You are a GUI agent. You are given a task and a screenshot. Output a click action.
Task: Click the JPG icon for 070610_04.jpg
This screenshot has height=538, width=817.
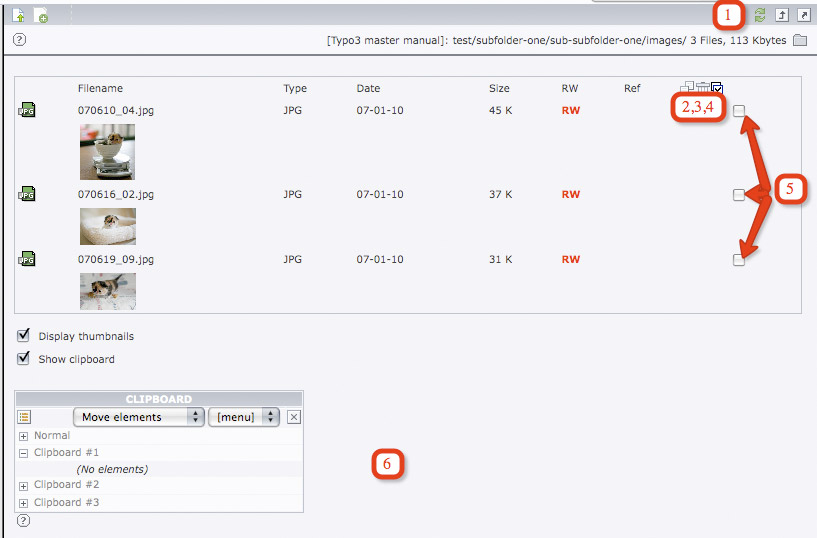click(26, 111)
